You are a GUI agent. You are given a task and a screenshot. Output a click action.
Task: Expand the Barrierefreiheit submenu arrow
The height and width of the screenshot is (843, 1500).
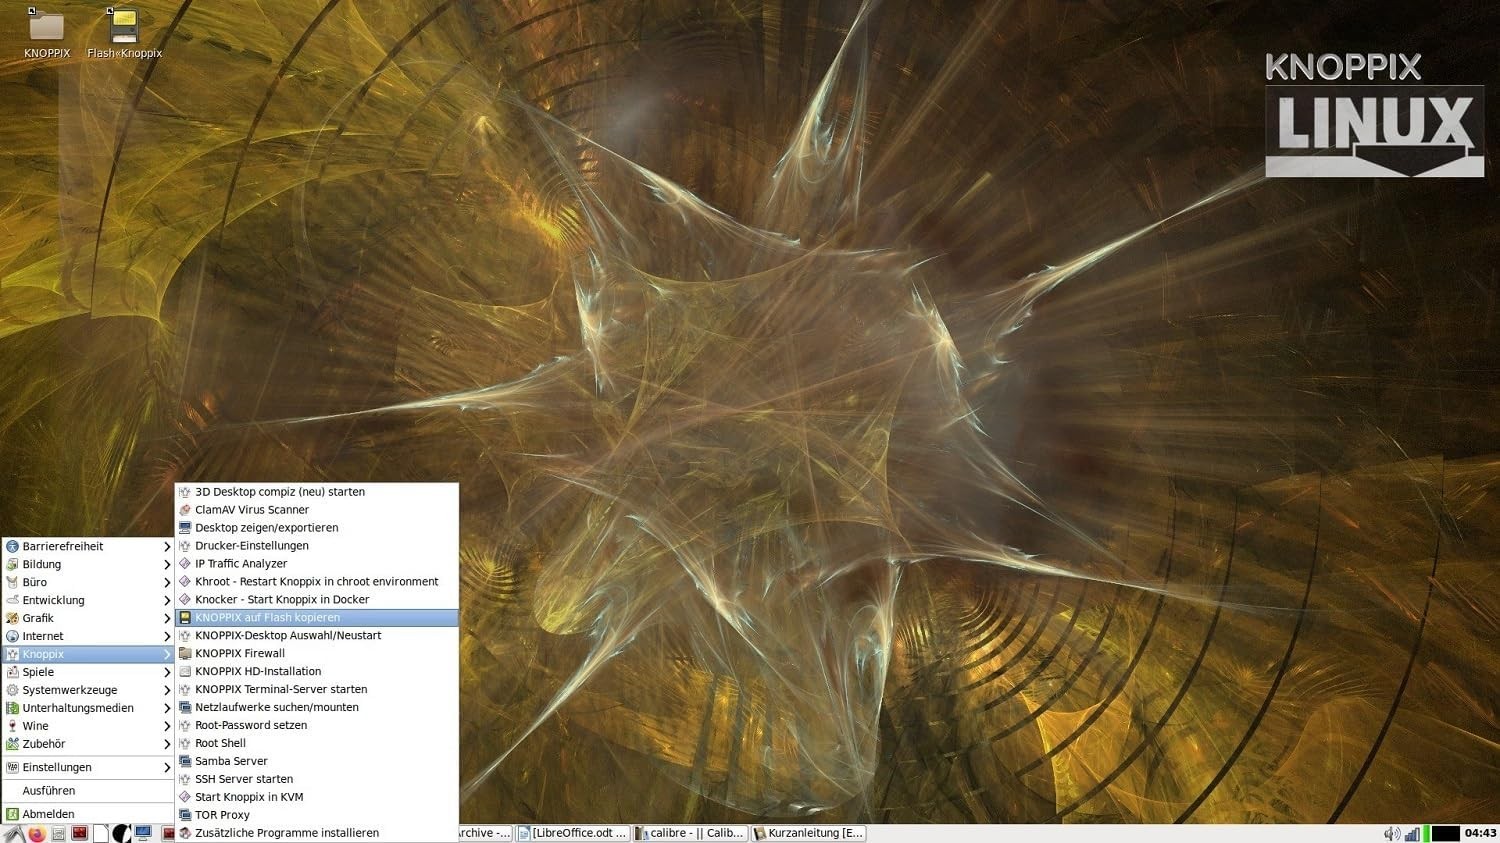click(x=167, y=547)
